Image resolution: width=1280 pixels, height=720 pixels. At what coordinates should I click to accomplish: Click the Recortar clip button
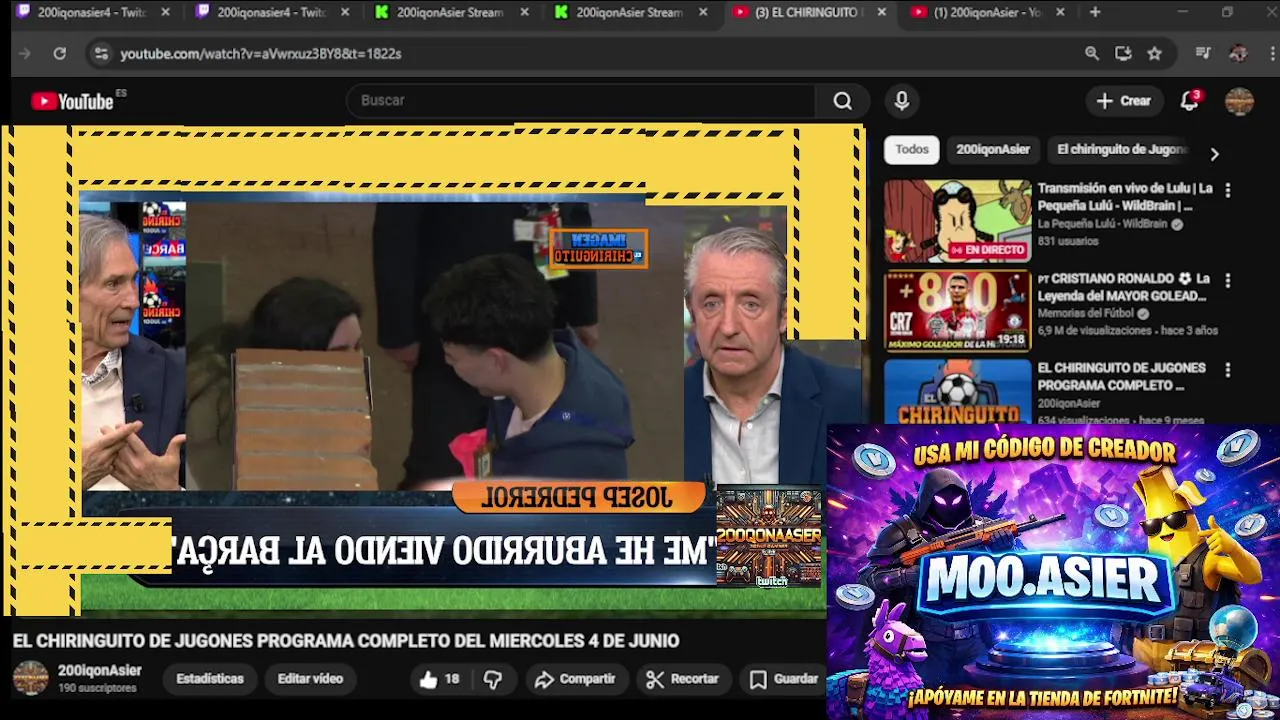point(683,679)
